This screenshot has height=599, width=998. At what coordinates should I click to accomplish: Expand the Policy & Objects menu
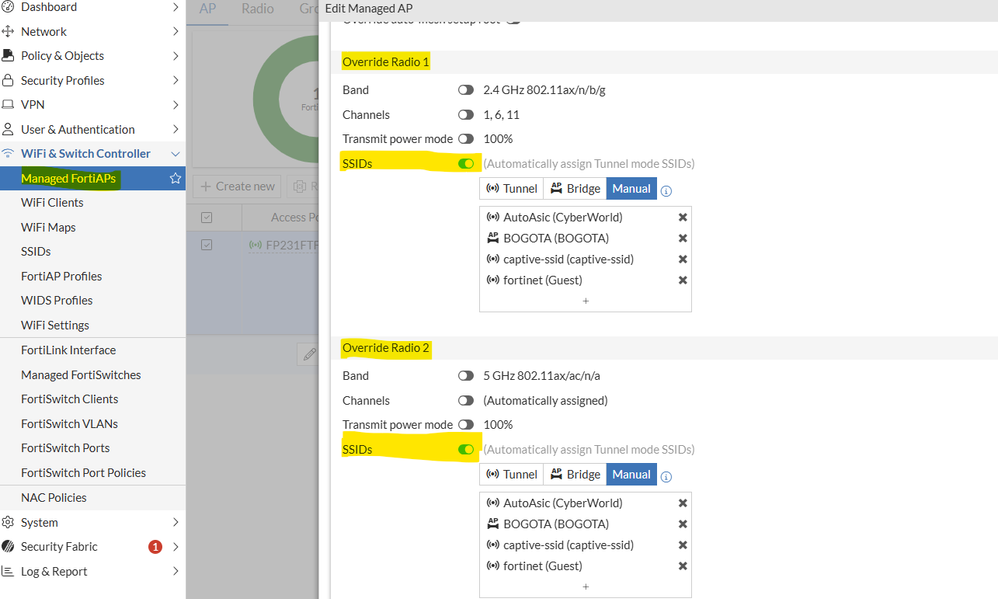(x=176, y=56)
